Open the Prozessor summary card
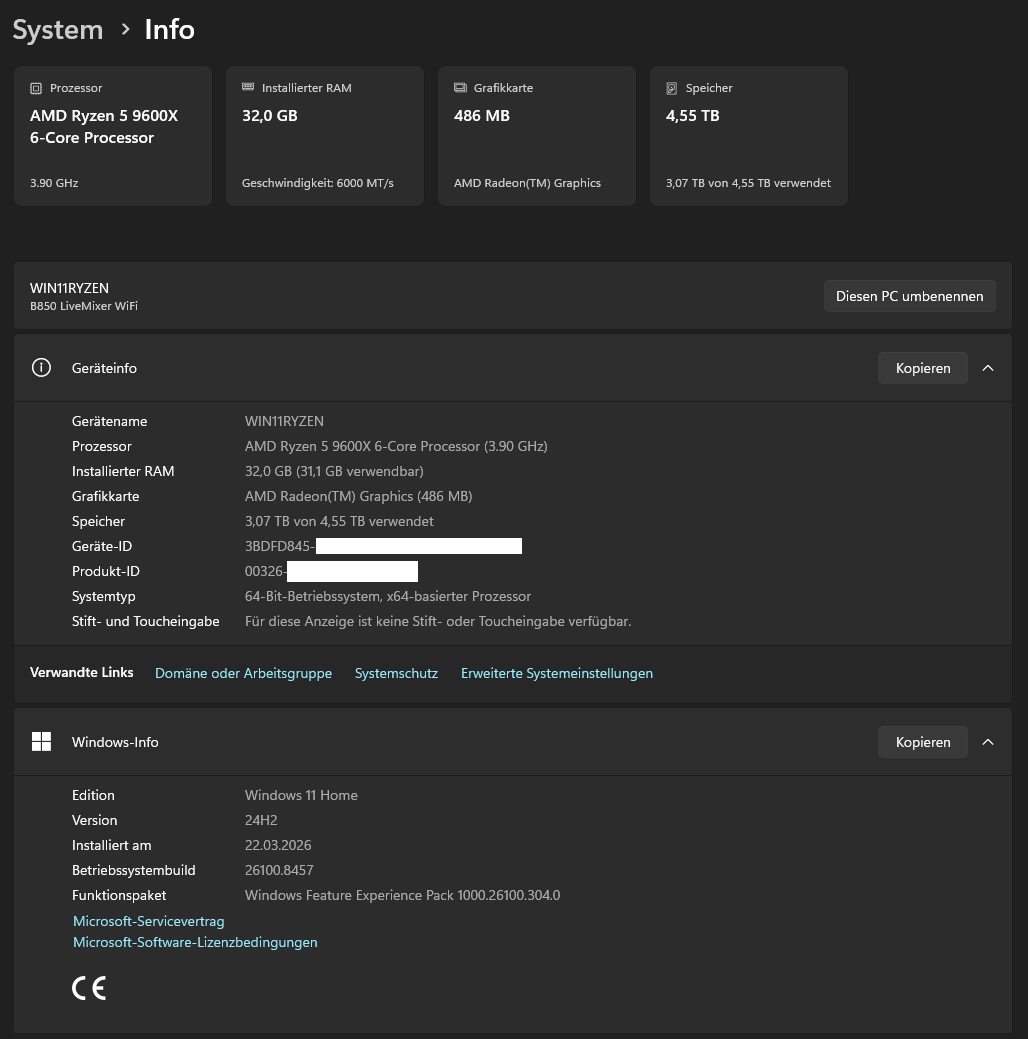The height and width of the screenshot is (1039, 1028). [x=113, y=136]
